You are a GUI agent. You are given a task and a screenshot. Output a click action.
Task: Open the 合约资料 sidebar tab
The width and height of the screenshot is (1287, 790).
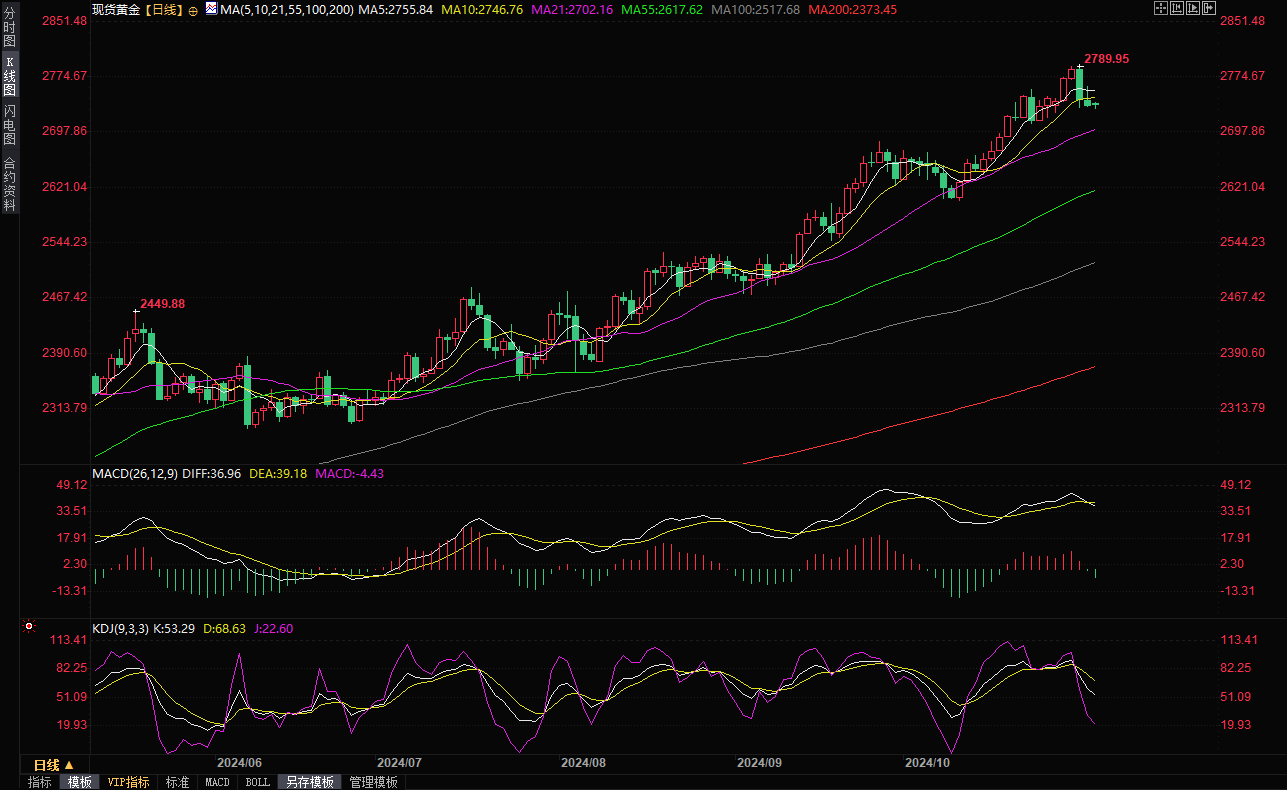point(9,184)
